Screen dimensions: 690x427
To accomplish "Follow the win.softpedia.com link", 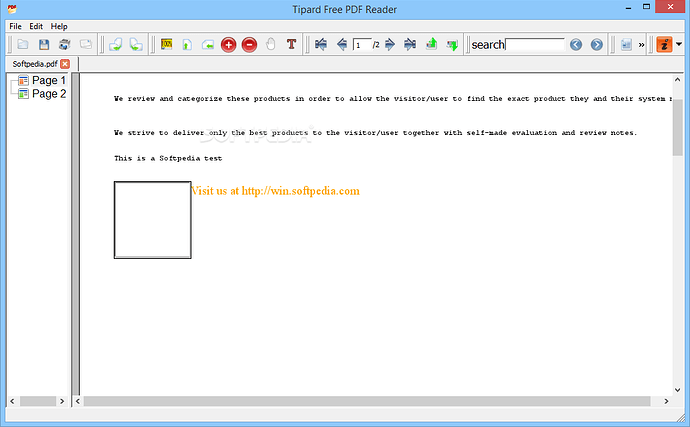I will (x=301, y=191).
